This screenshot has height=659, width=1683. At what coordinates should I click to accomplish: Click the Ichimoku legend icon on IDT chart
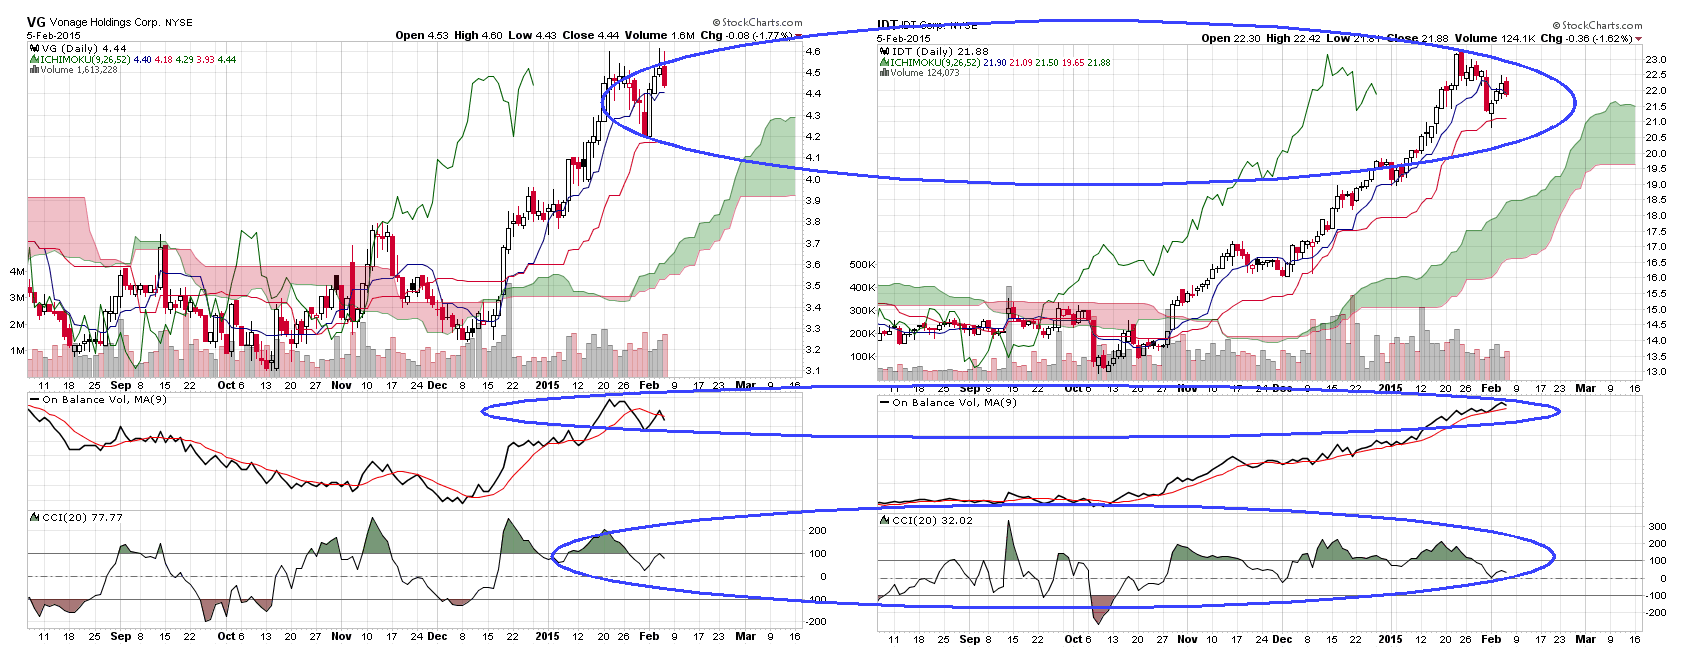coord(884,62)
